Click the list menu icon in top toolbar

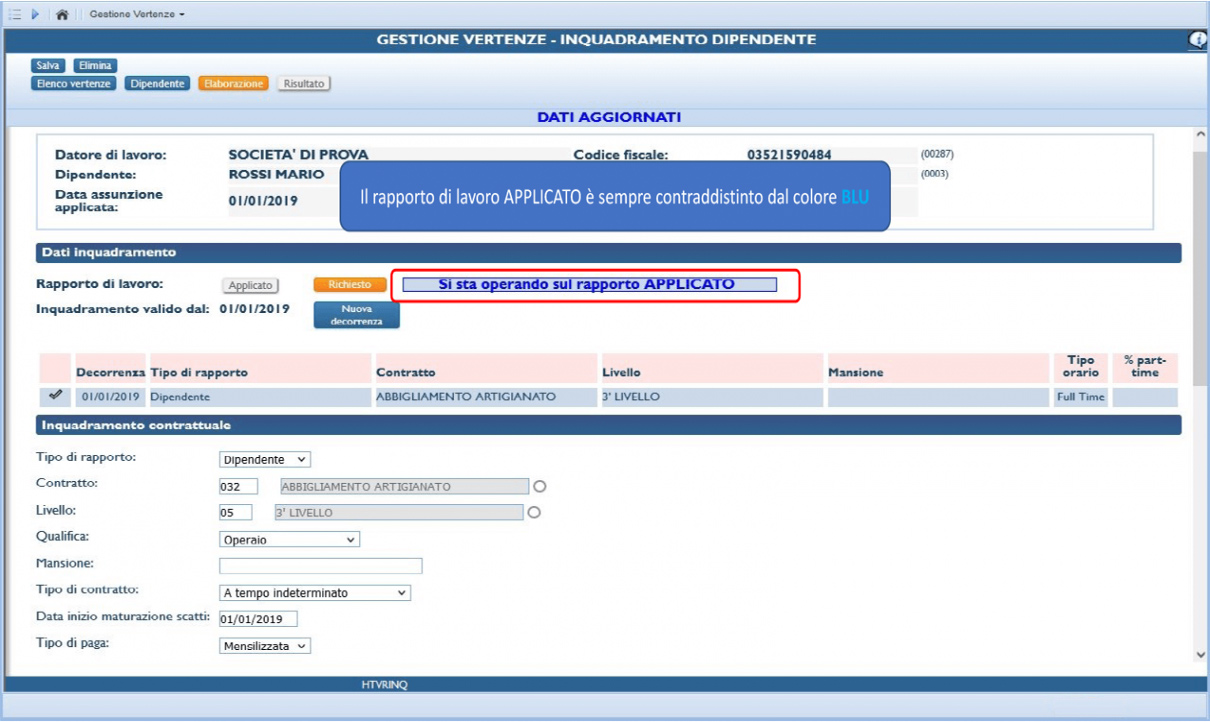(14, 15)
